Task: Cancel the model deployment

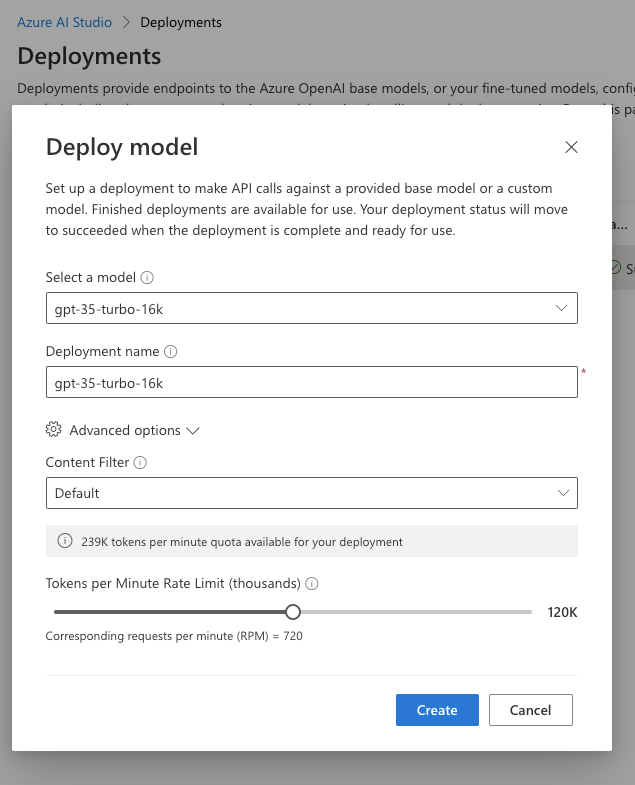Action: (530, 710)
